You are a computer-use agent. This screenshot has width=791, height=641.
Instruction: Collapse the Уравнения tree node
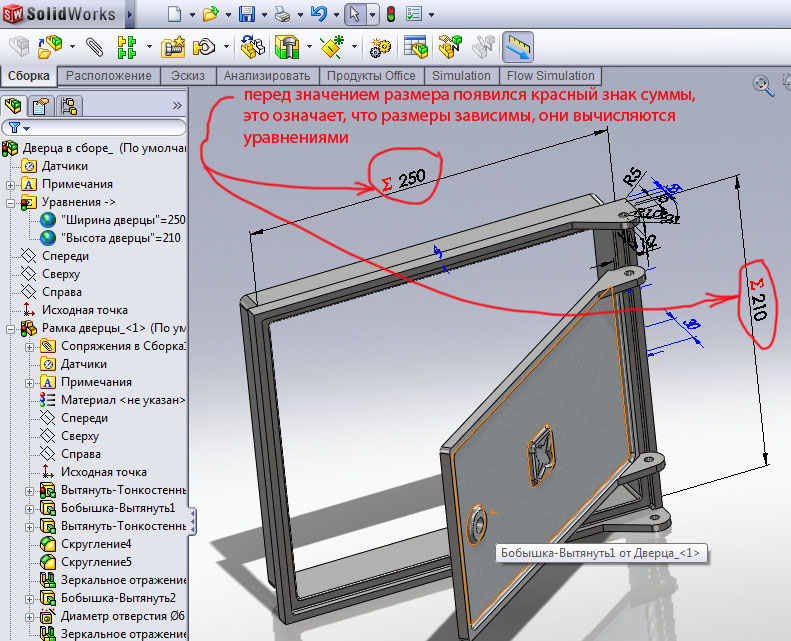10,202
